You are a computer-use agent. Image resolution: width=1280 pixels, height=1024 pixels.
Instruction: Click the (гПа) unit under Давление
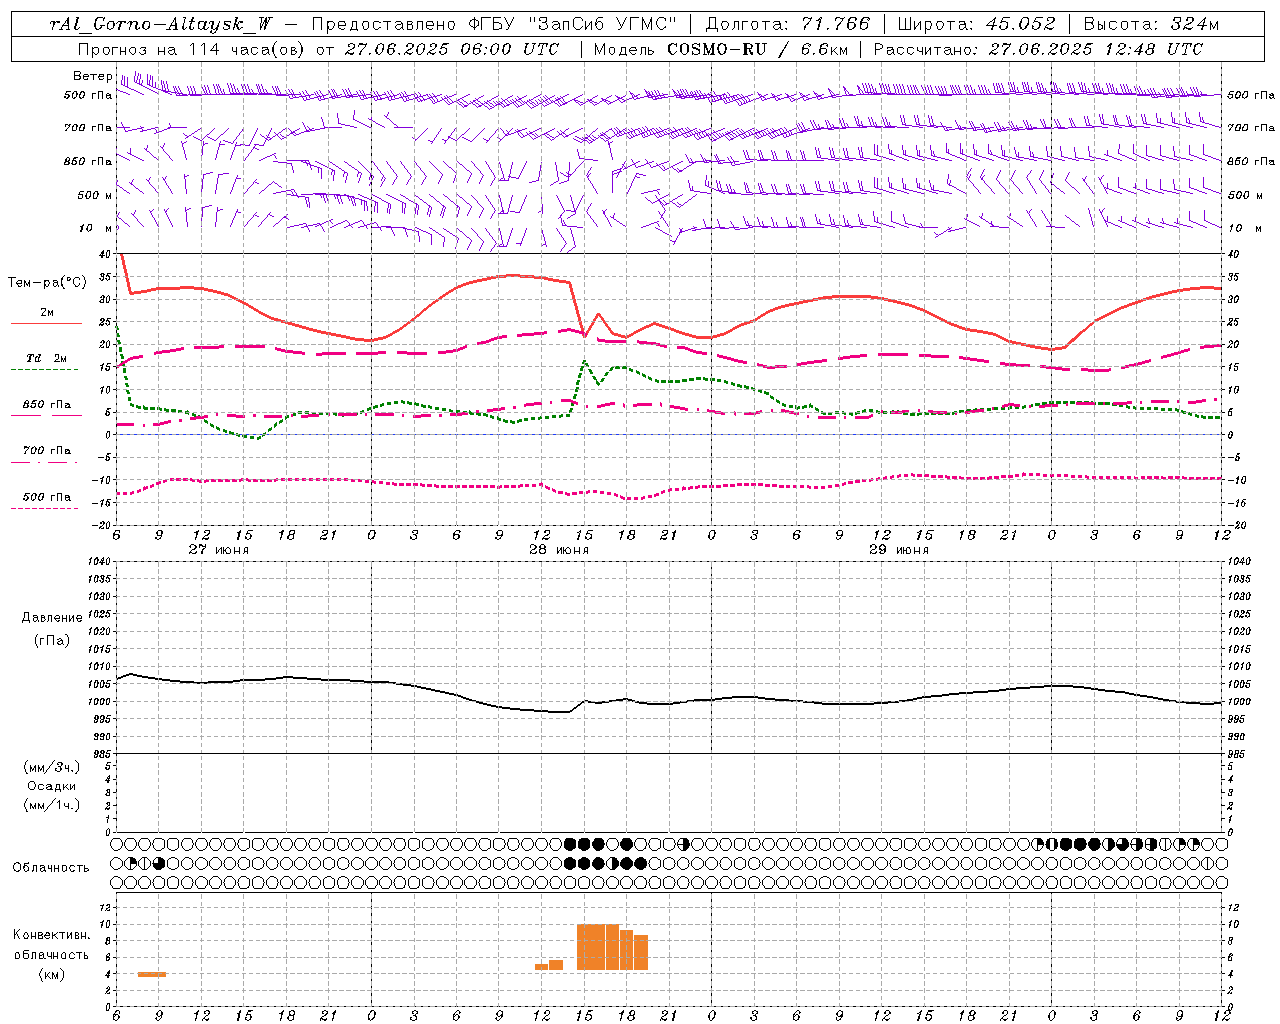pyautogui.click(x=52, y=640)
